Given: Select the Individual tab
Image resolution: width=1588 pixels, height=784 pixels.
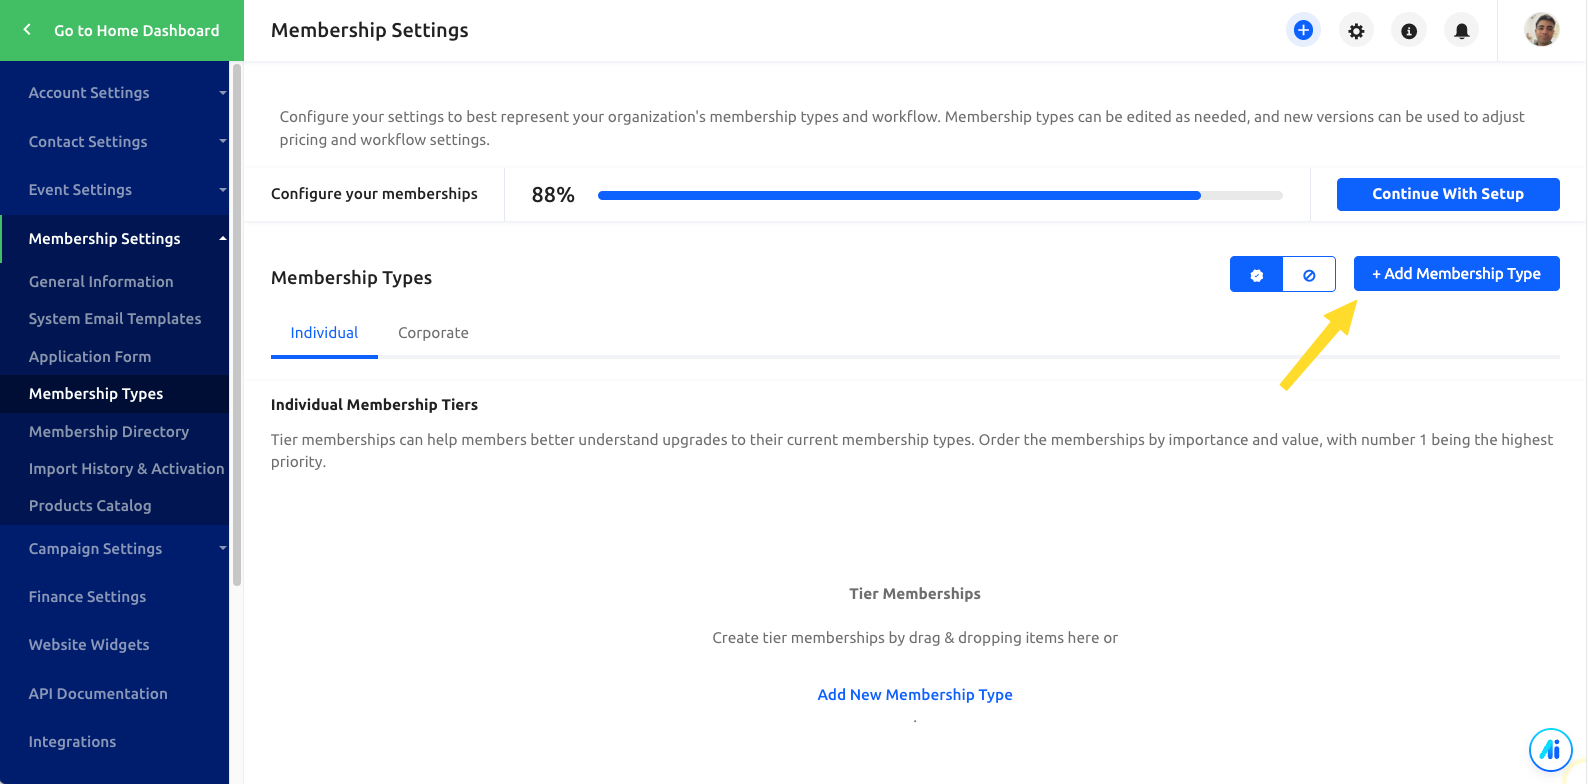Looking at the screenshot, I should (x=324, y=333).
